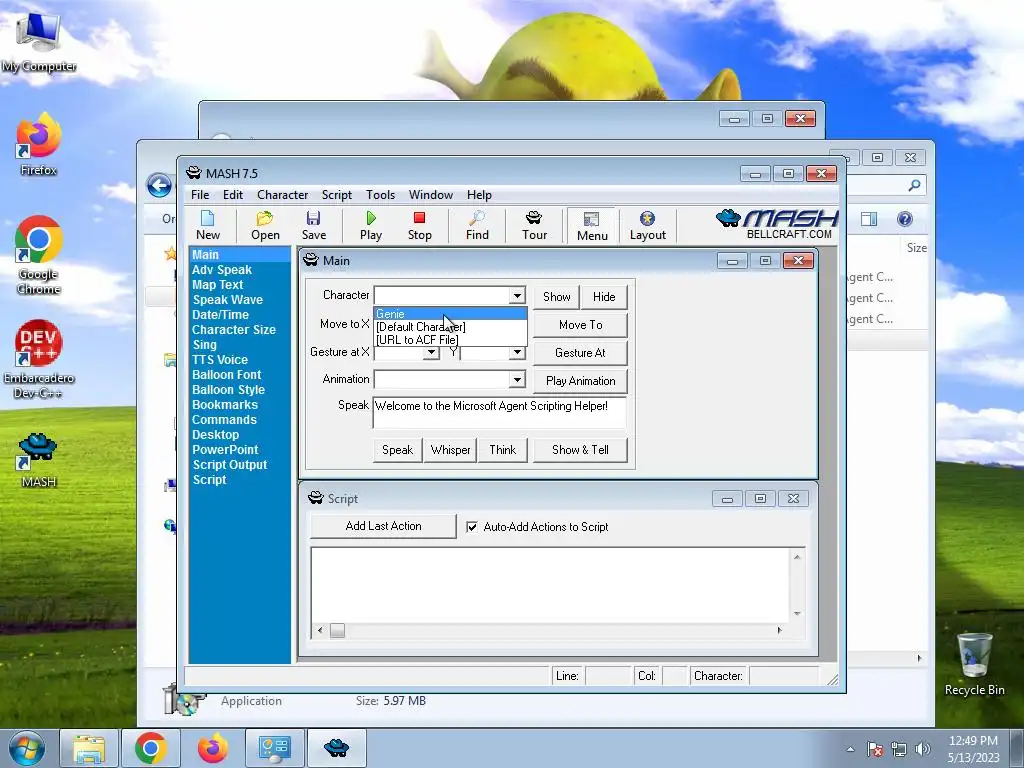1024x768 pixels.
Task: Click the Chrome taskbar icon
Action: [151, 748]
